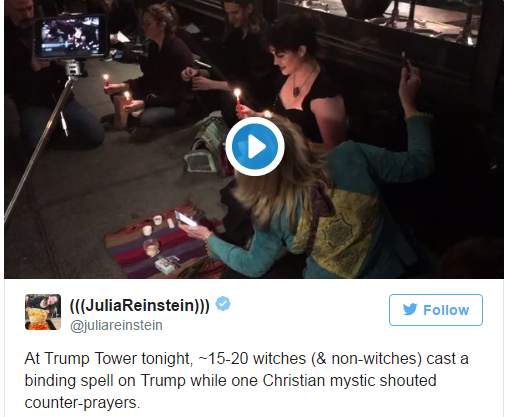The image size is (505, 417).
Task: Click the blue verified checkmark badge
Action: [x=223, y=304]
